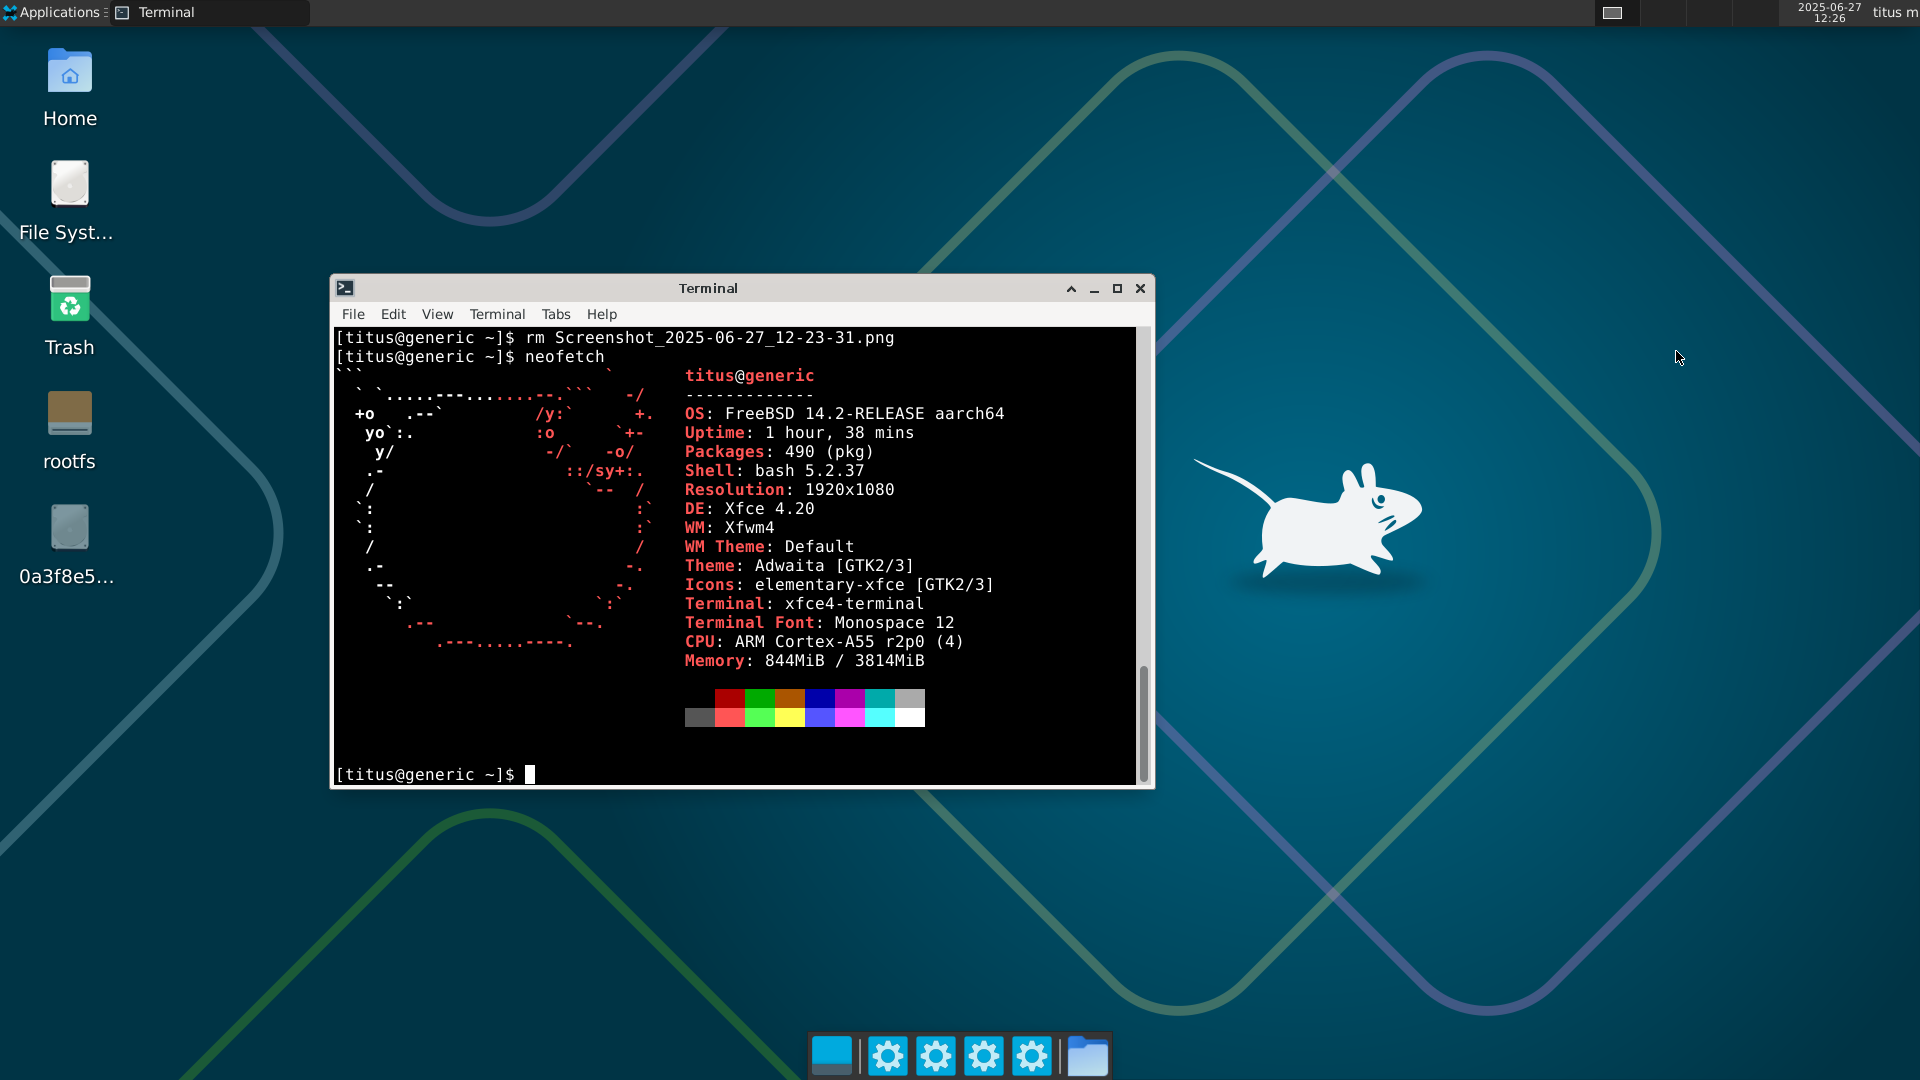Open the View menu in the Terminal
Viewport: 1920px width, 1080px height.
click(x=437, y=314)
